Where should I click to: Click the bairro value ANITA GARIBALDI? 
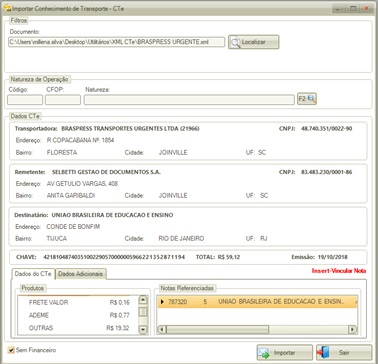(71, 195)
